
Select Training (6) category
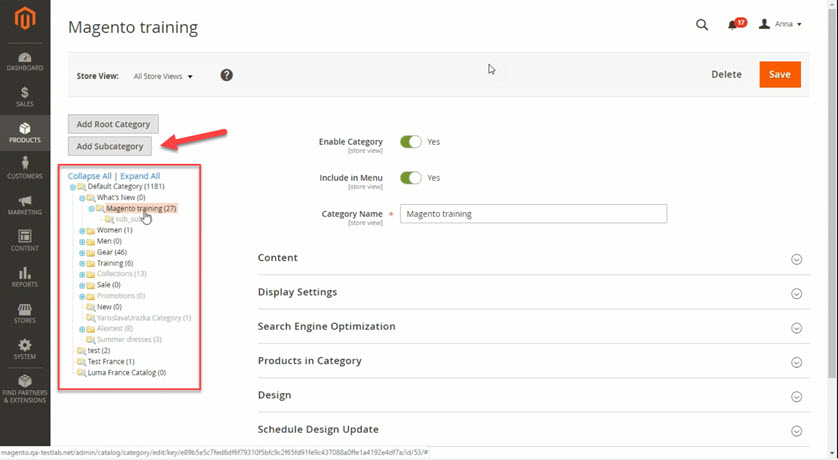115,263
